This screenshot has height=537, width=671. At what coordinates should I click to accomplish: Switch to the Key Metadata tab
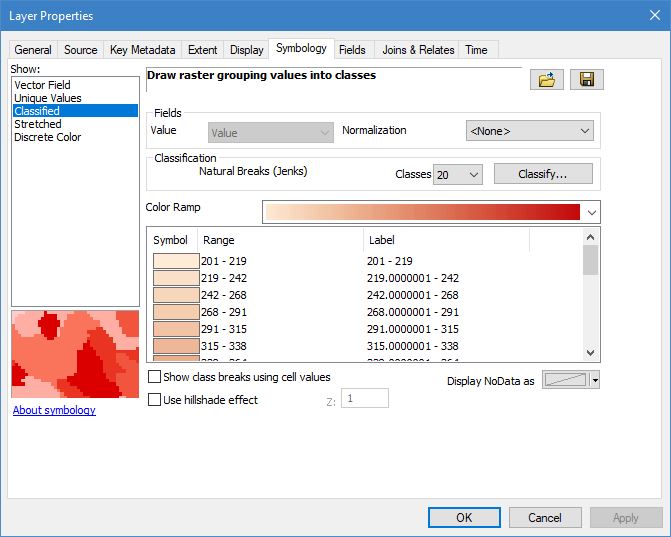point(142,50)
